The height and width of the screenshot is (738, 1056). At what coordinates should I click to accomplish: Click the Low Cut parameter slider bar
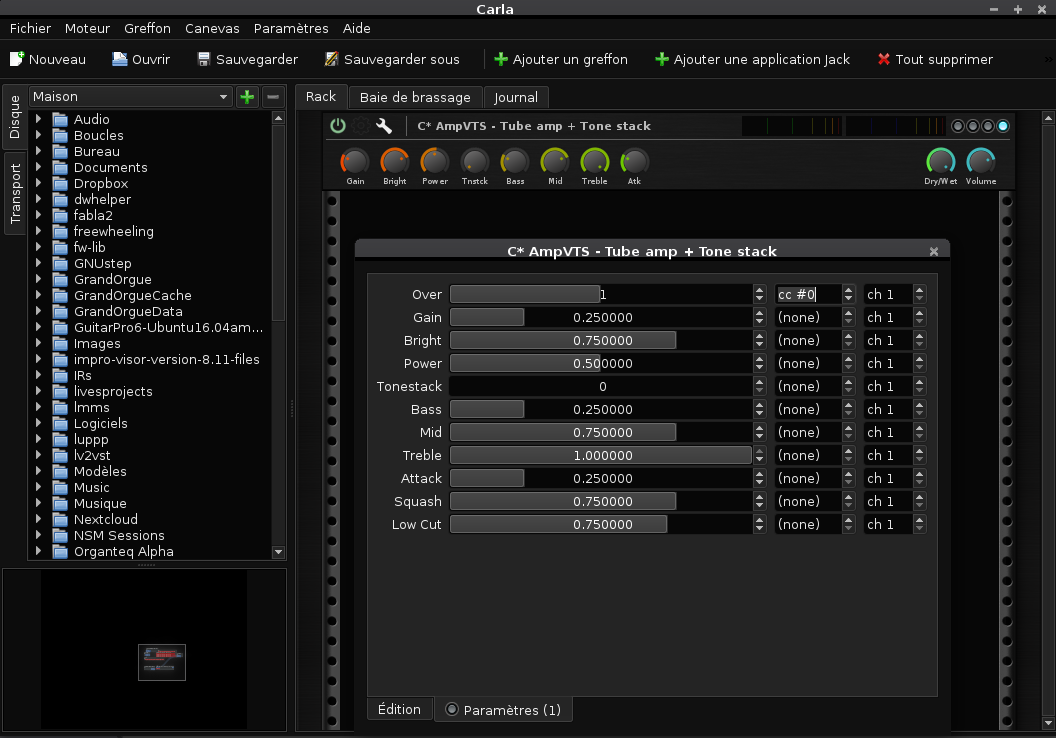601,525
